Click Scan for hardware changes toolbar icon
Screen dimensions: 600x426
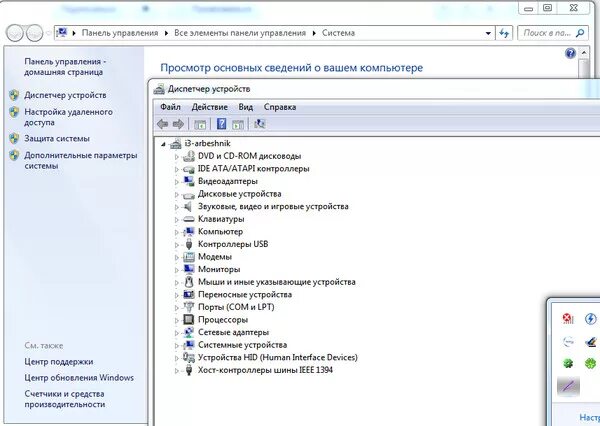[259, 124]
